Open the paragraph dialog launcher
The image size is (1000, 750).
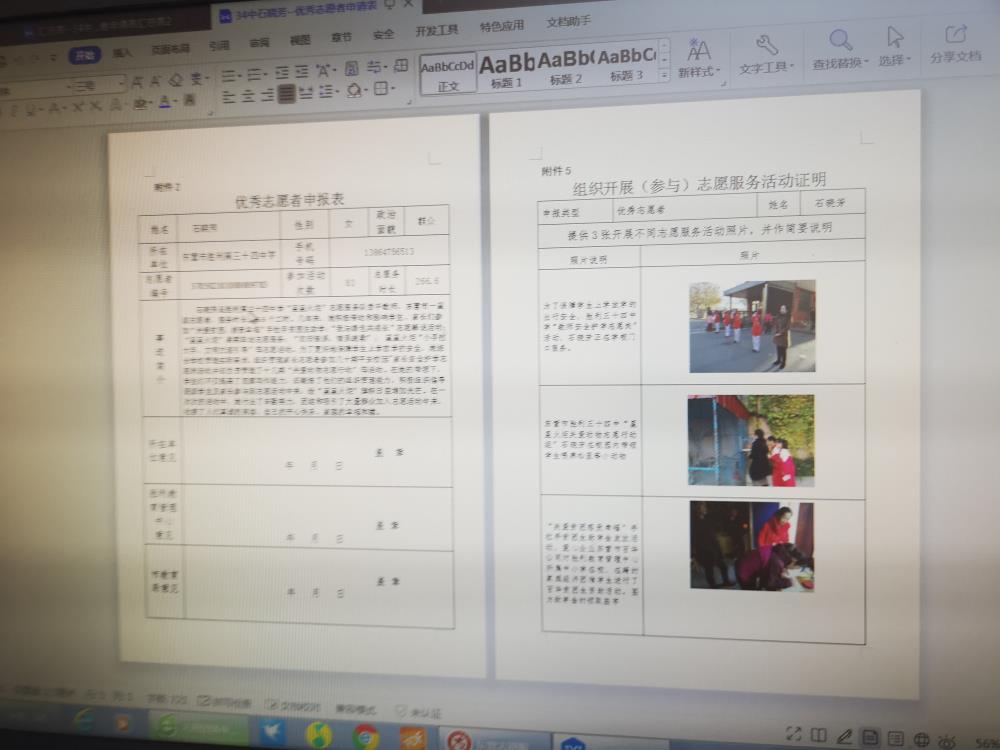pyautogui.click(x=409, y=100)
